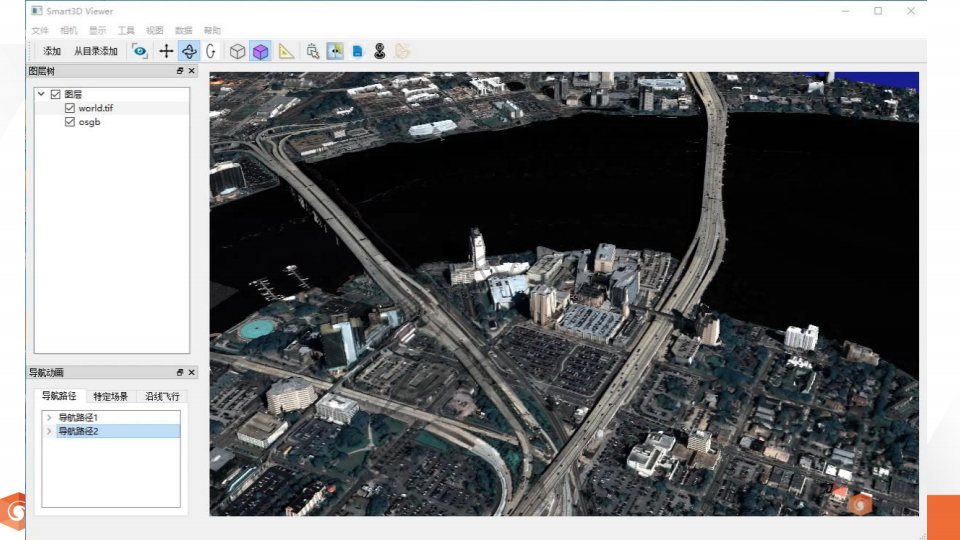Screen dimensions: 960x540
Task: Switch to wireframe cube display
Action: [x=237, y=51]
